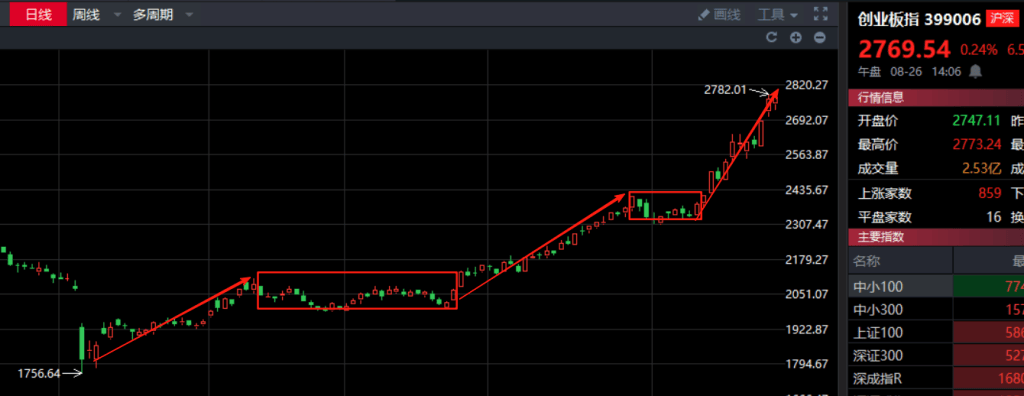Toggle fullscreen chart view icon
Screen dimensions: 1024x396
tap(821, 14)
